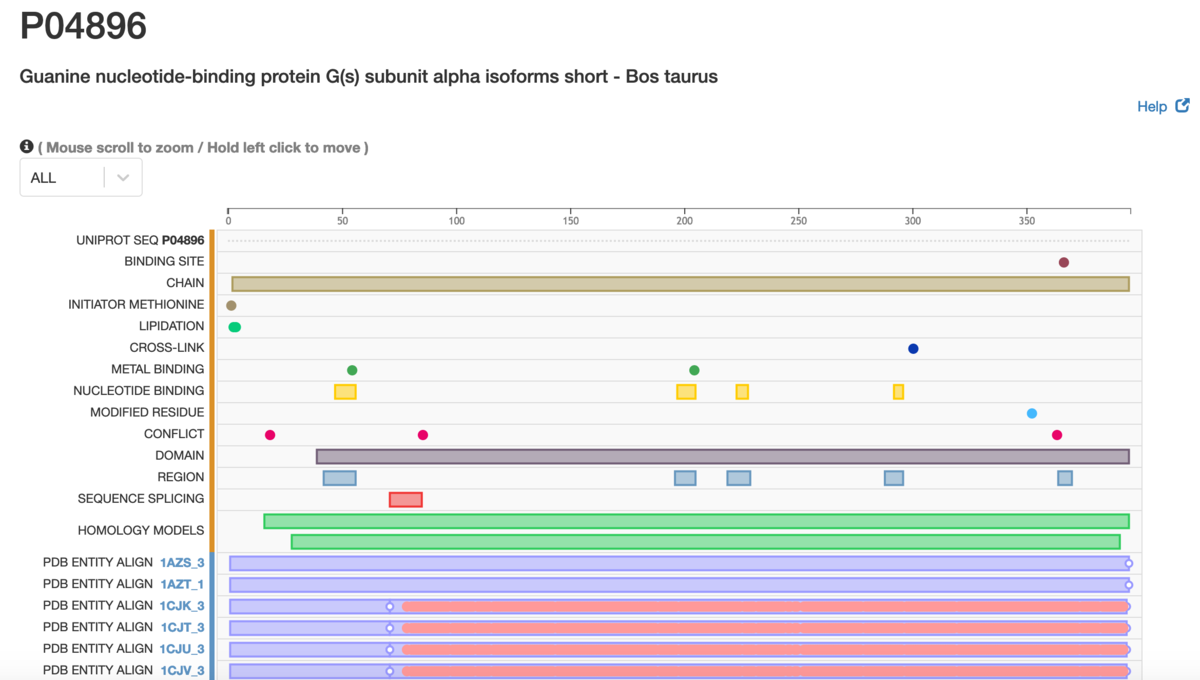Open the Help link

pyautogui.click(x=1152, y=106)
